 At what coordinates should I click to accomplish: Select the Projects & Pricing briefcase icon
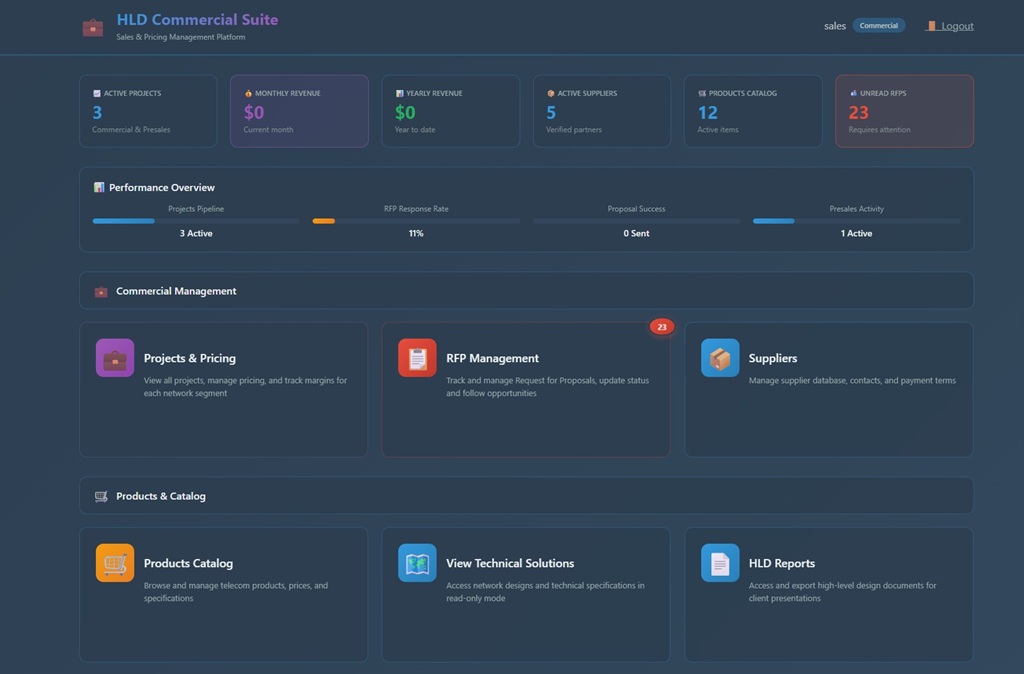[x=114, y=357]
